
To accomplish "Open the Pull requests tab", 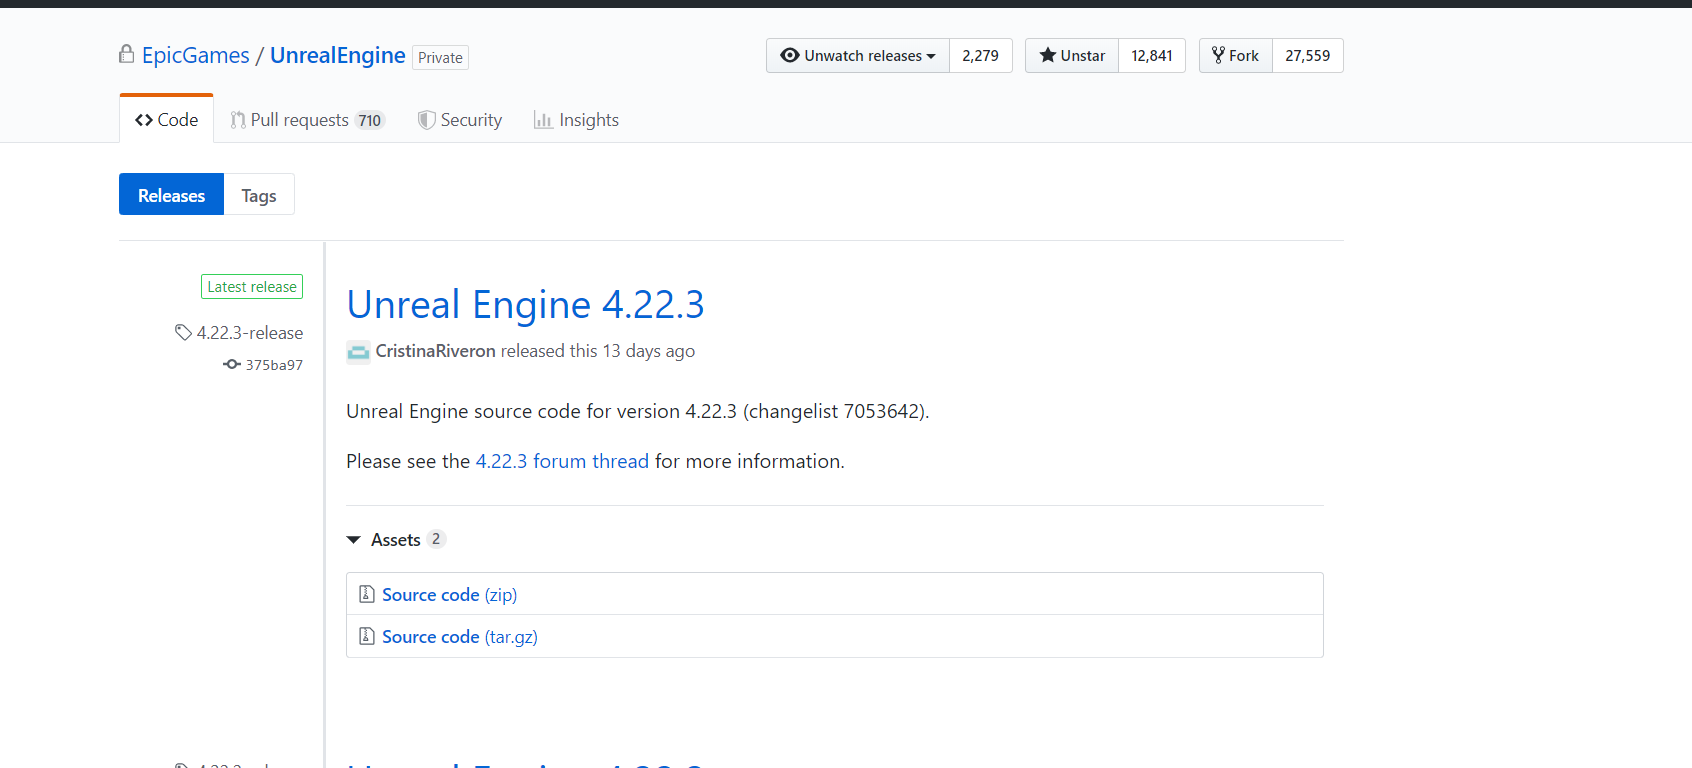I will point(307,120).
